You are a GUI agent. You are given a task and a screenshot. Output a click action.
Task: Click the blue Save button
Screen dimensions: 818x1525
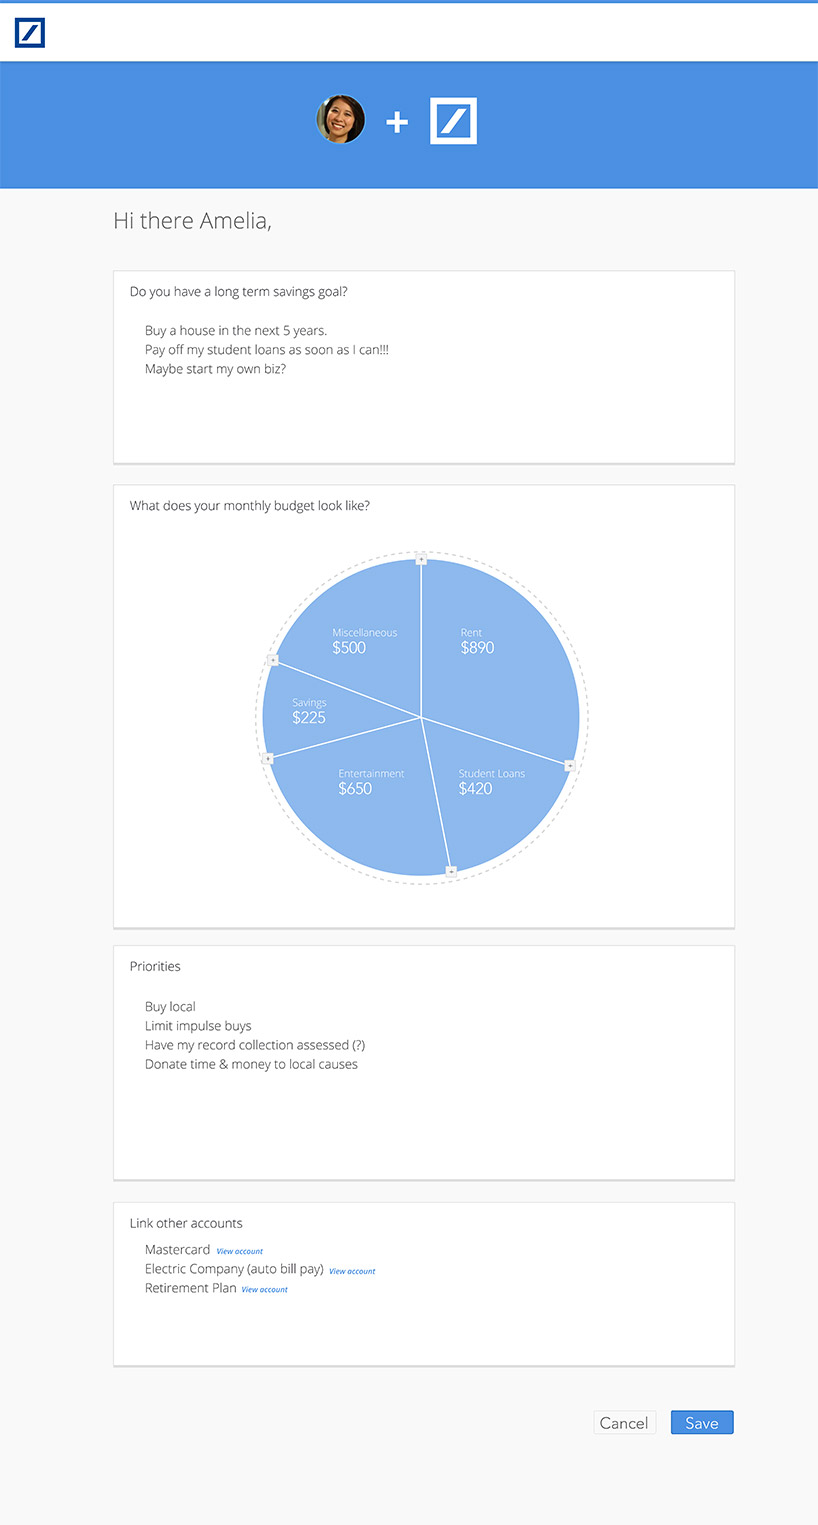coord(702,1423)
